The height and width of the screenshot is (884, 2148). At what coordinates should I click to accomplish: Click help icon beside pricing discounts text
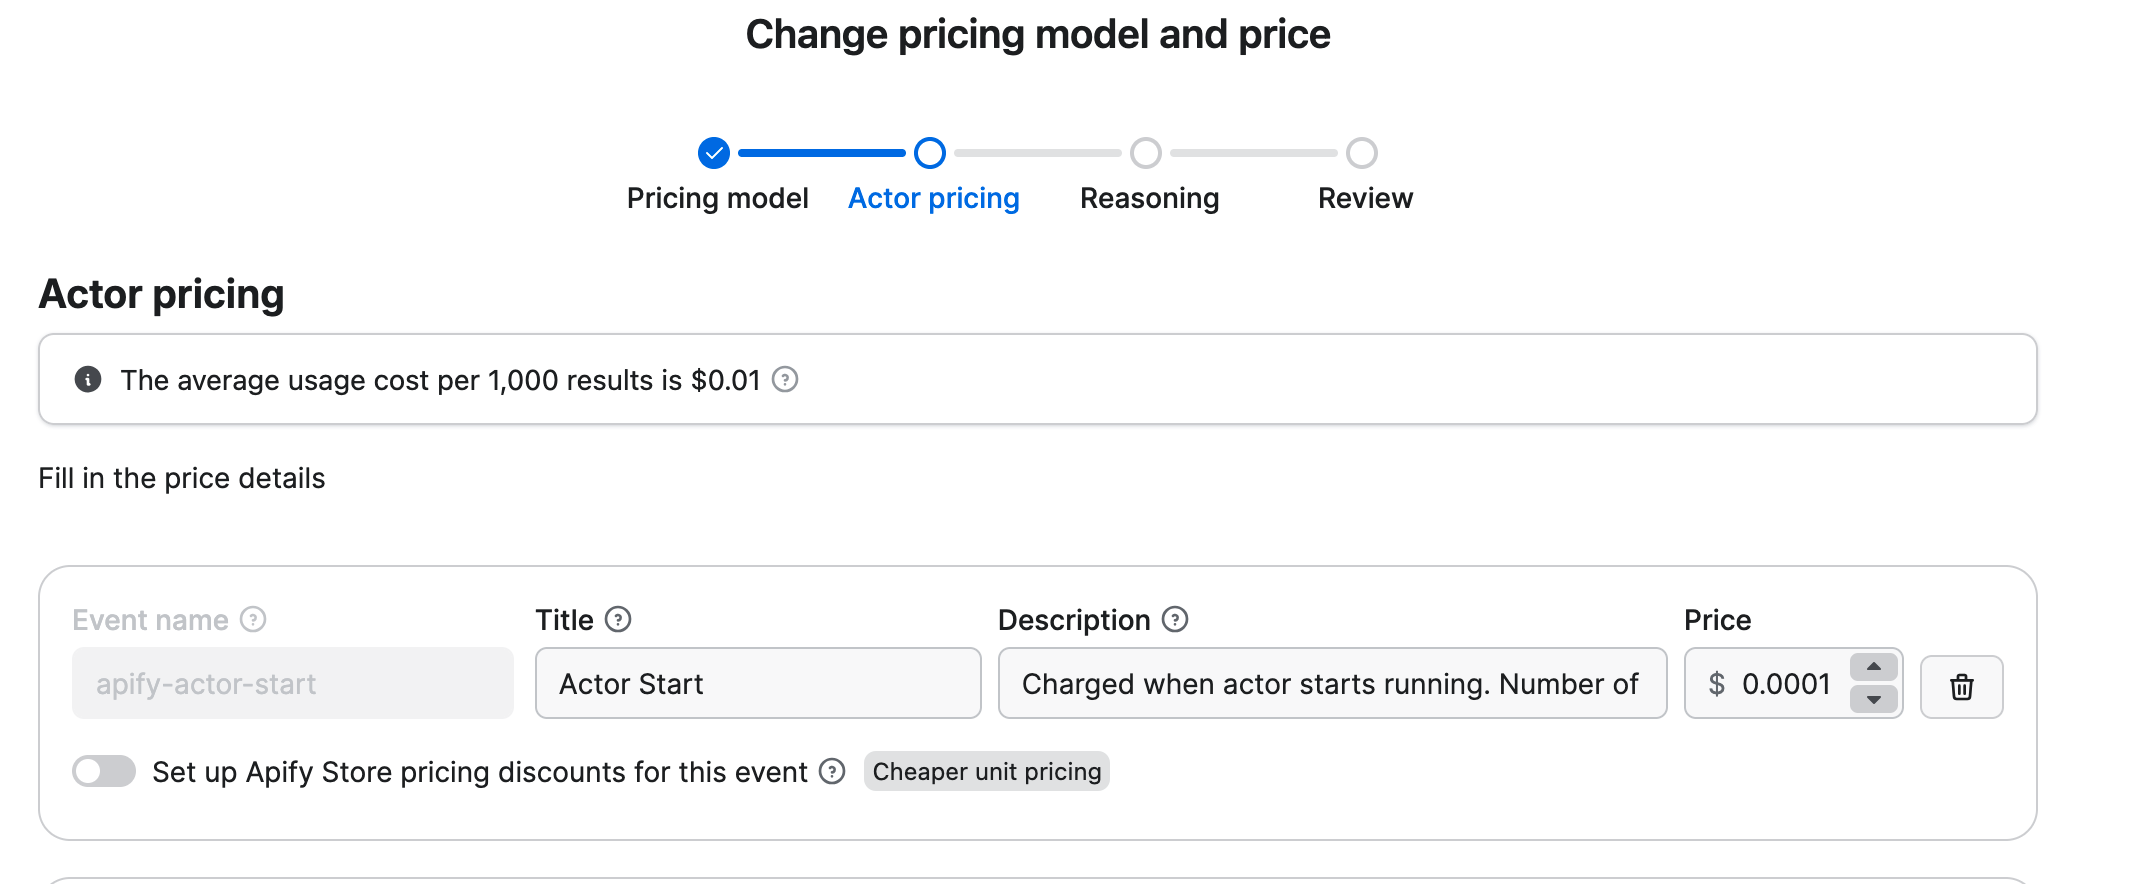pyautogui.click(x=832, y=772)
